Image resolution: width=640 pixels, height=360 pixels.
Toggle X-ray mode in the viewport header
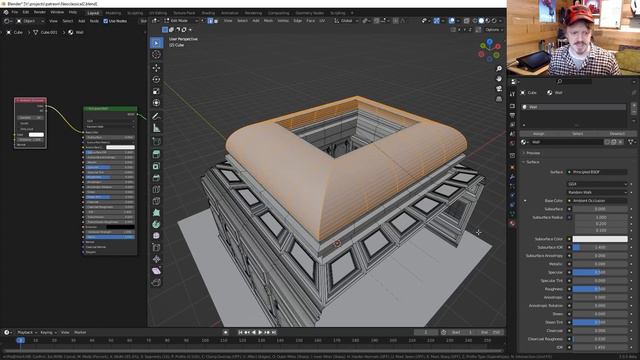[467, 21]
